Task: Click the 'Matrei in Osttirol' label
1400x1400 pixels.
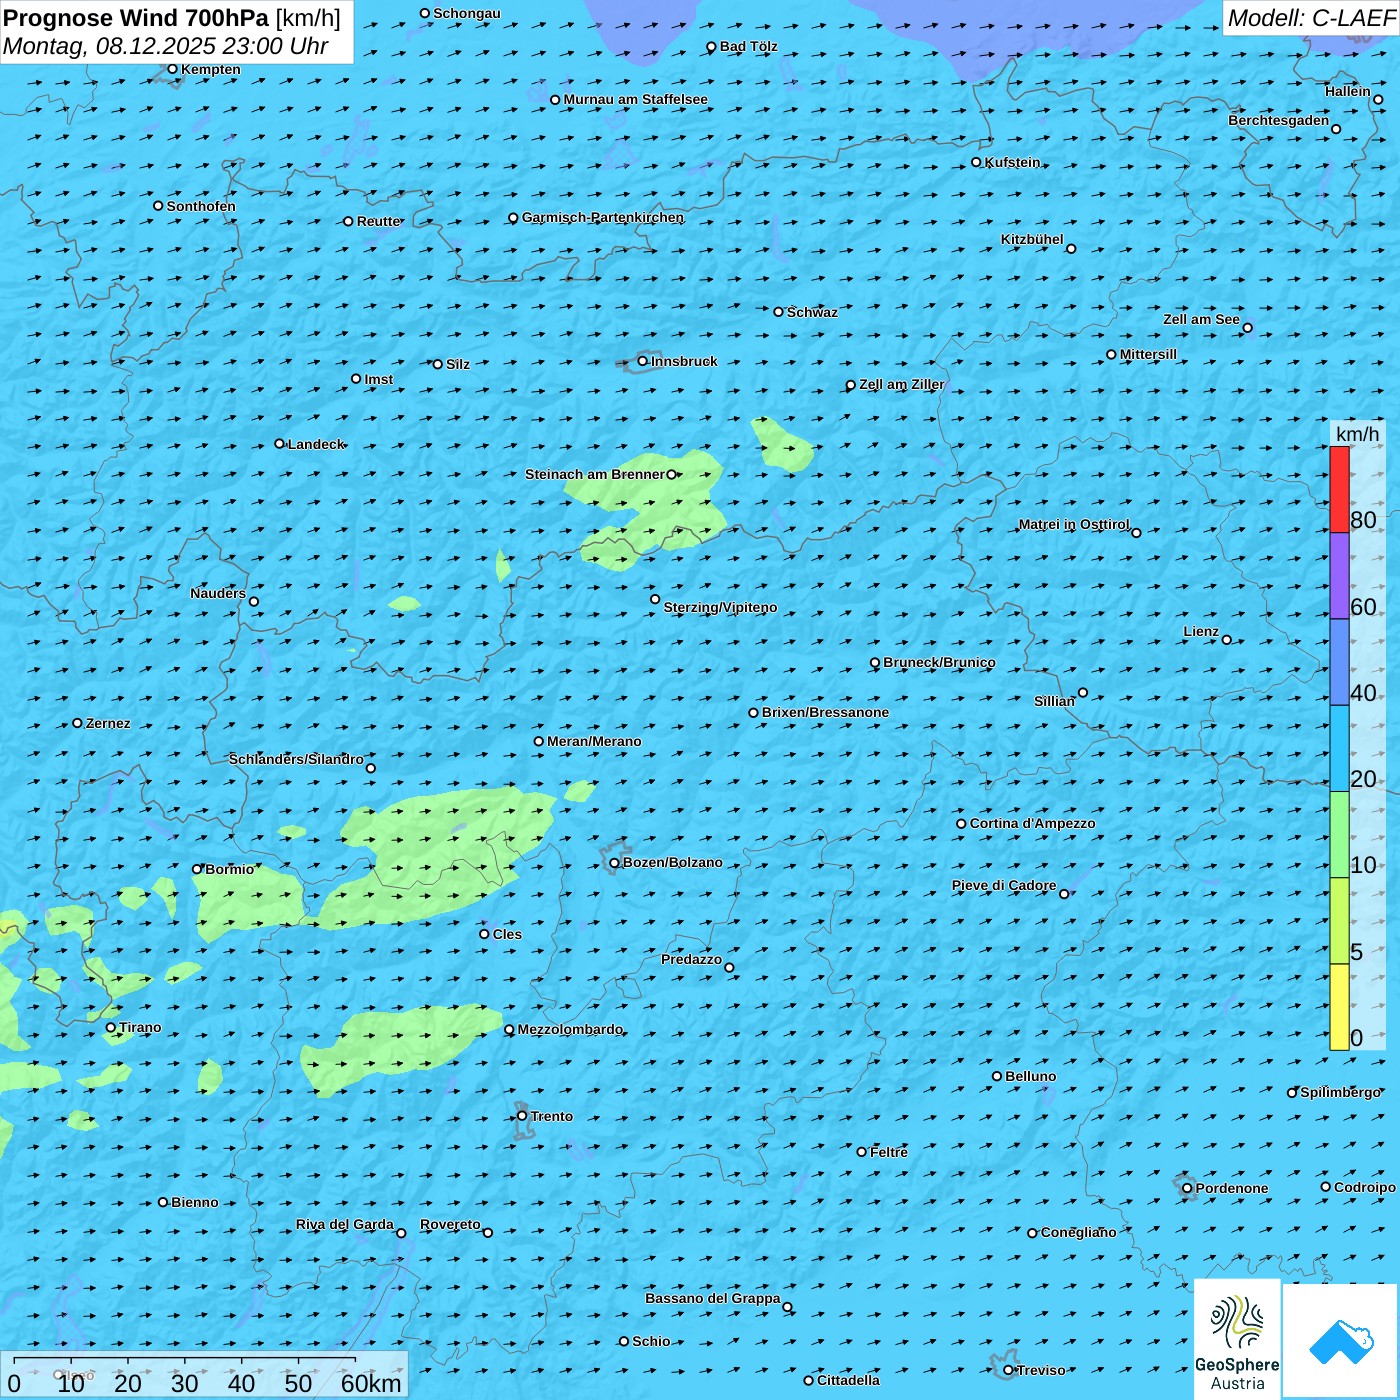Action: point(1074,524)
